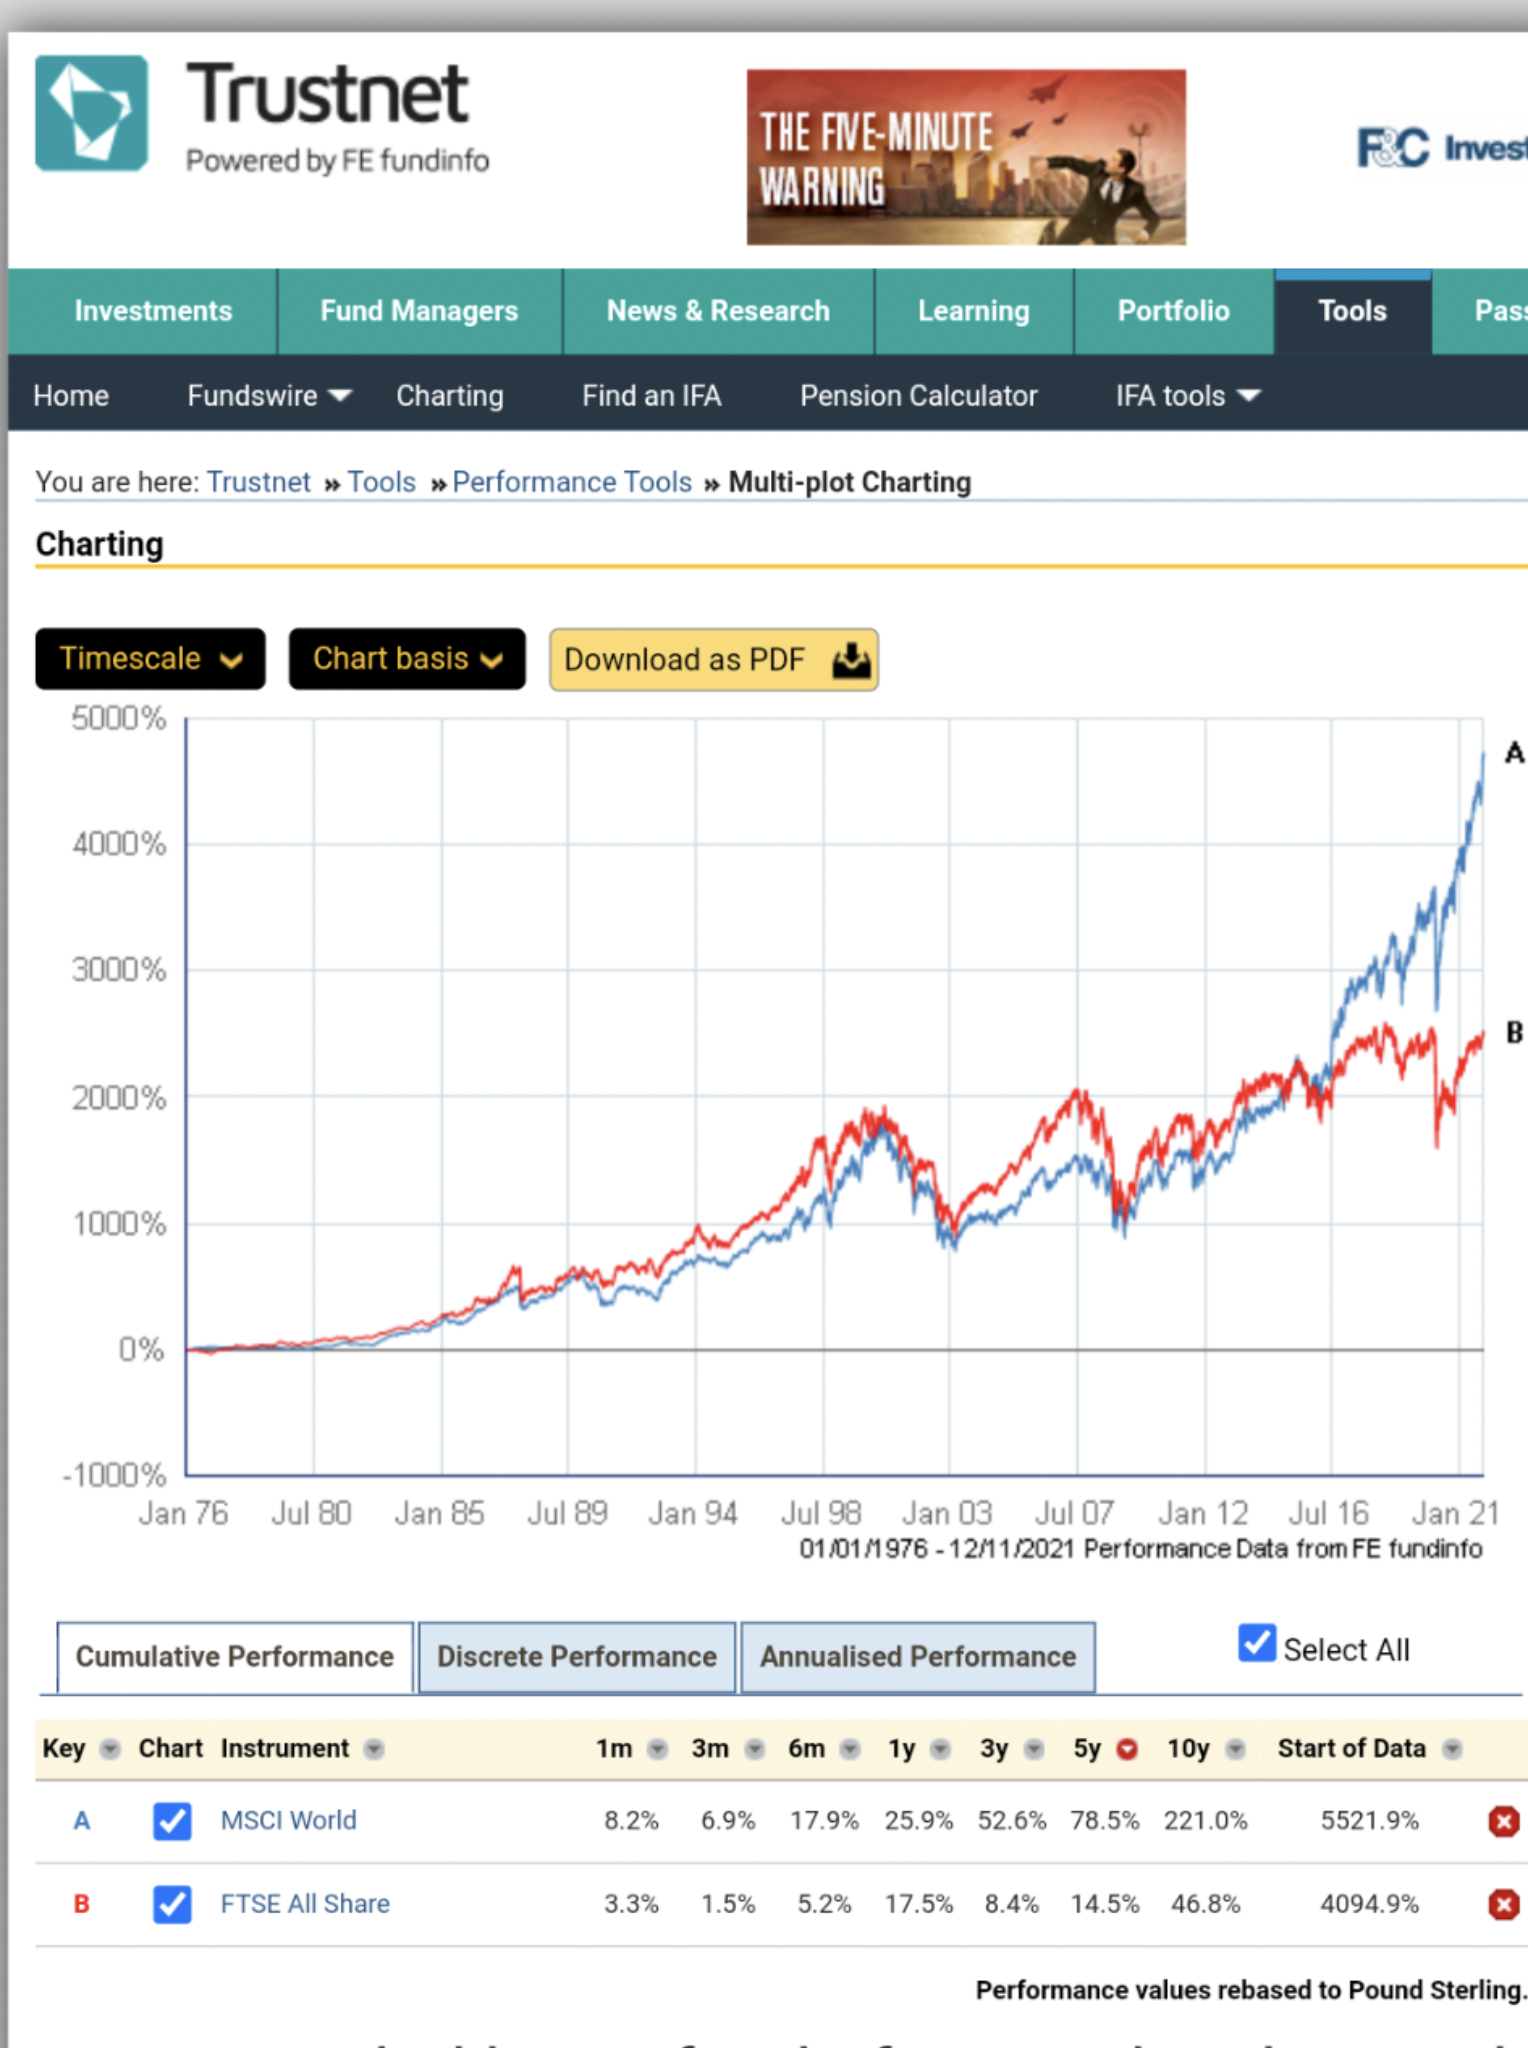Click the A series label on chart
Viewport: 1528px width, 2048px height.
(1514, 753)
